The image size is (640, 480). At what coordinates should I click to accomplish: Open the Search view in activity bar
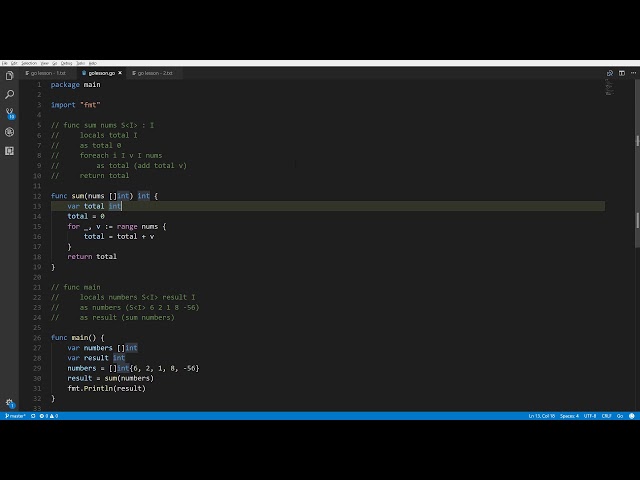(10, 94)
